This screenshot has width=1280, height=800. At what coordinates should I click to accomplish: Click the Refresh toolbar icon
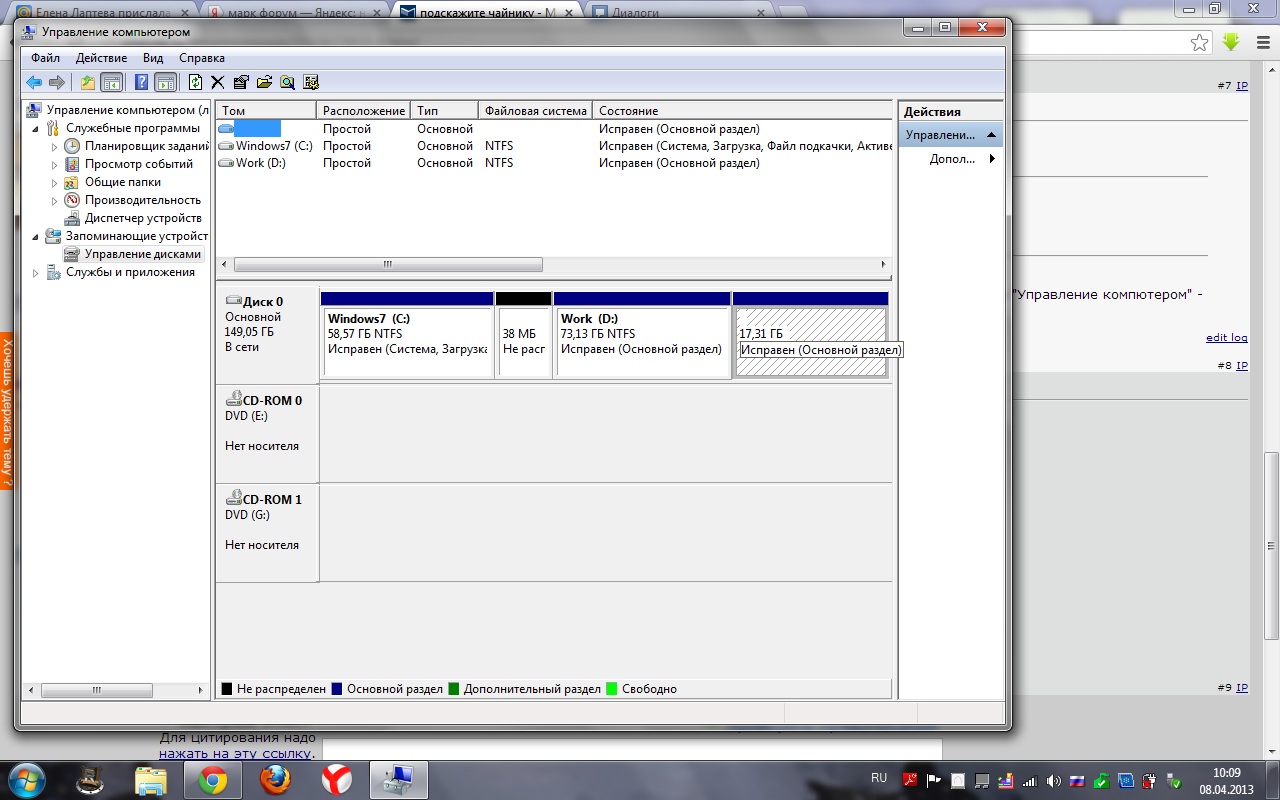(x=195, y=83)
